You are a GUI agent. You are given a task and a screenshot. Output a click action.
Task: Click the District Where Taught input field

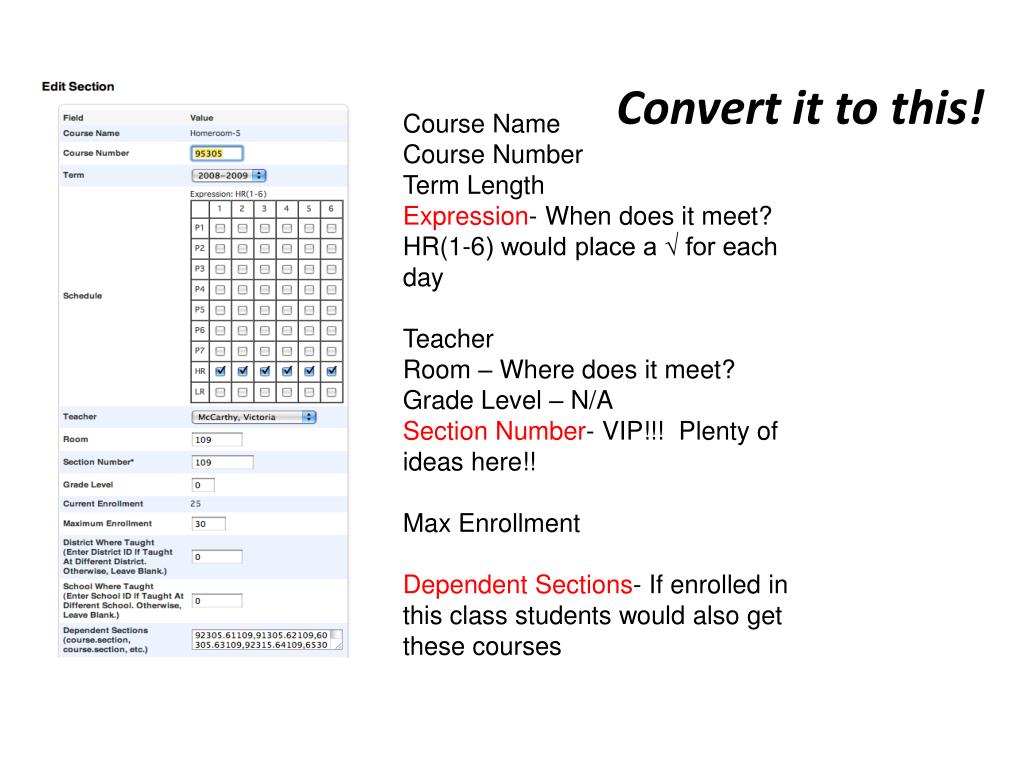pyautogui.click(x=217, y=556)
